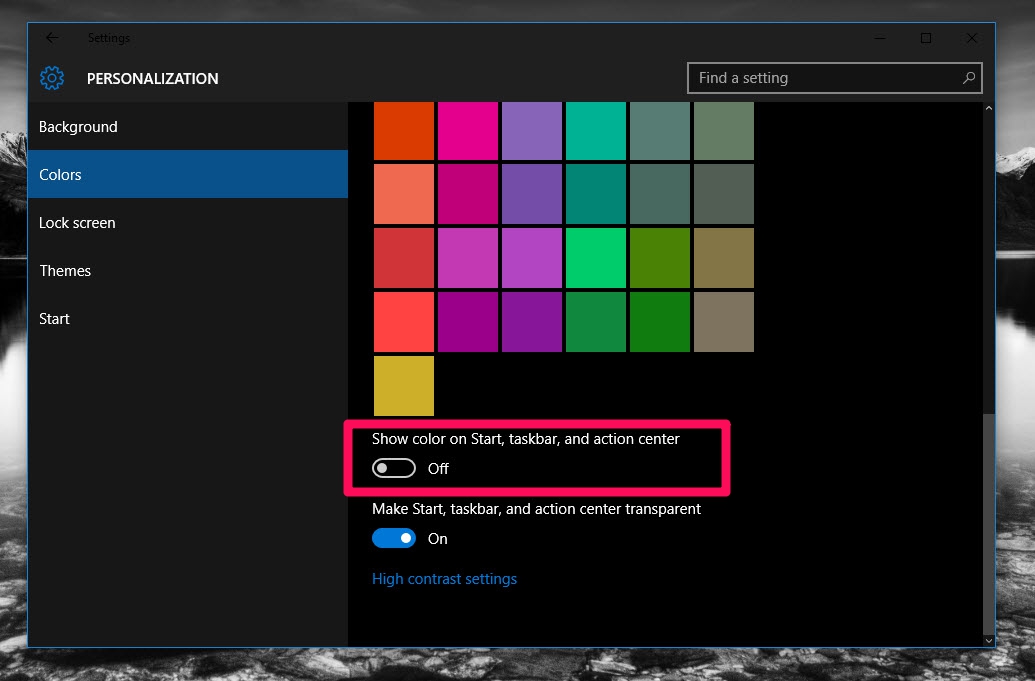Switch to the Themes section
Screen dimensions: 1035x681
[x=65, y=270]
